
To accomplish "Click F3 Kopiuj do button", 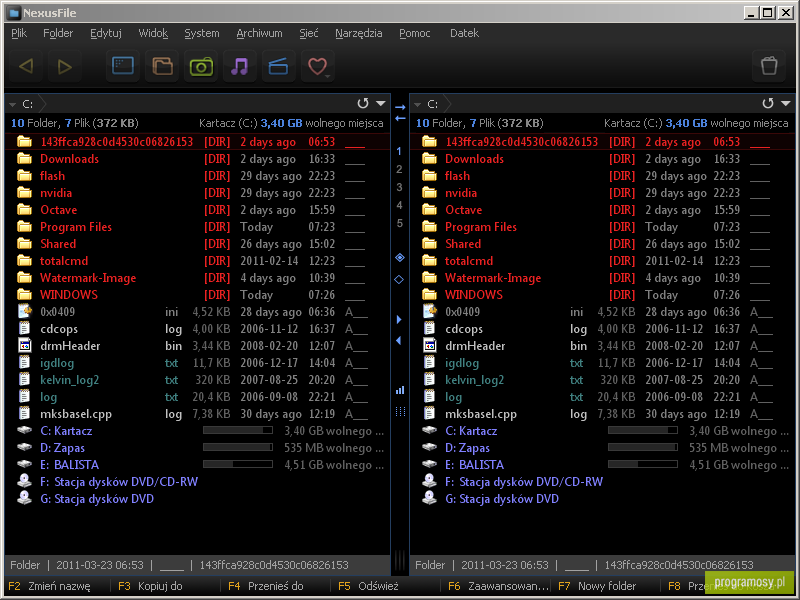I will point(150,586).
